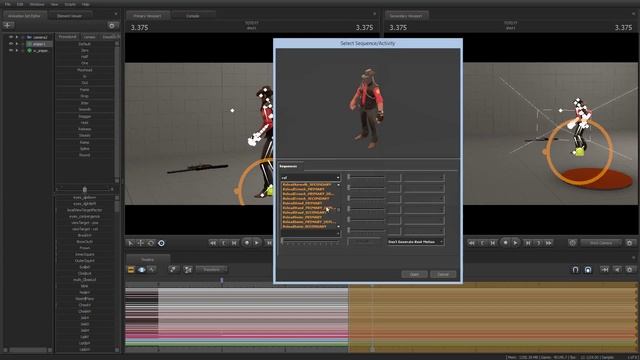Select 'Frown' control row
This screenshot has height=360, width=640.
84,248
